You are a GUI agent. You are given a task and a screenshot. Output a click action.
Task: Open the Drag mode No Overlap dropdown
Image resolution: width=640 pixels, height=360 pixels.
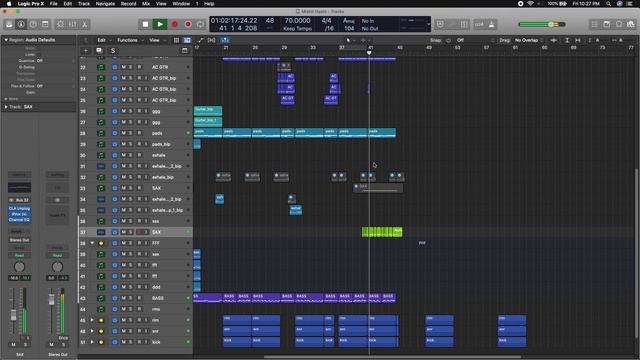click(x=529, y=40)
